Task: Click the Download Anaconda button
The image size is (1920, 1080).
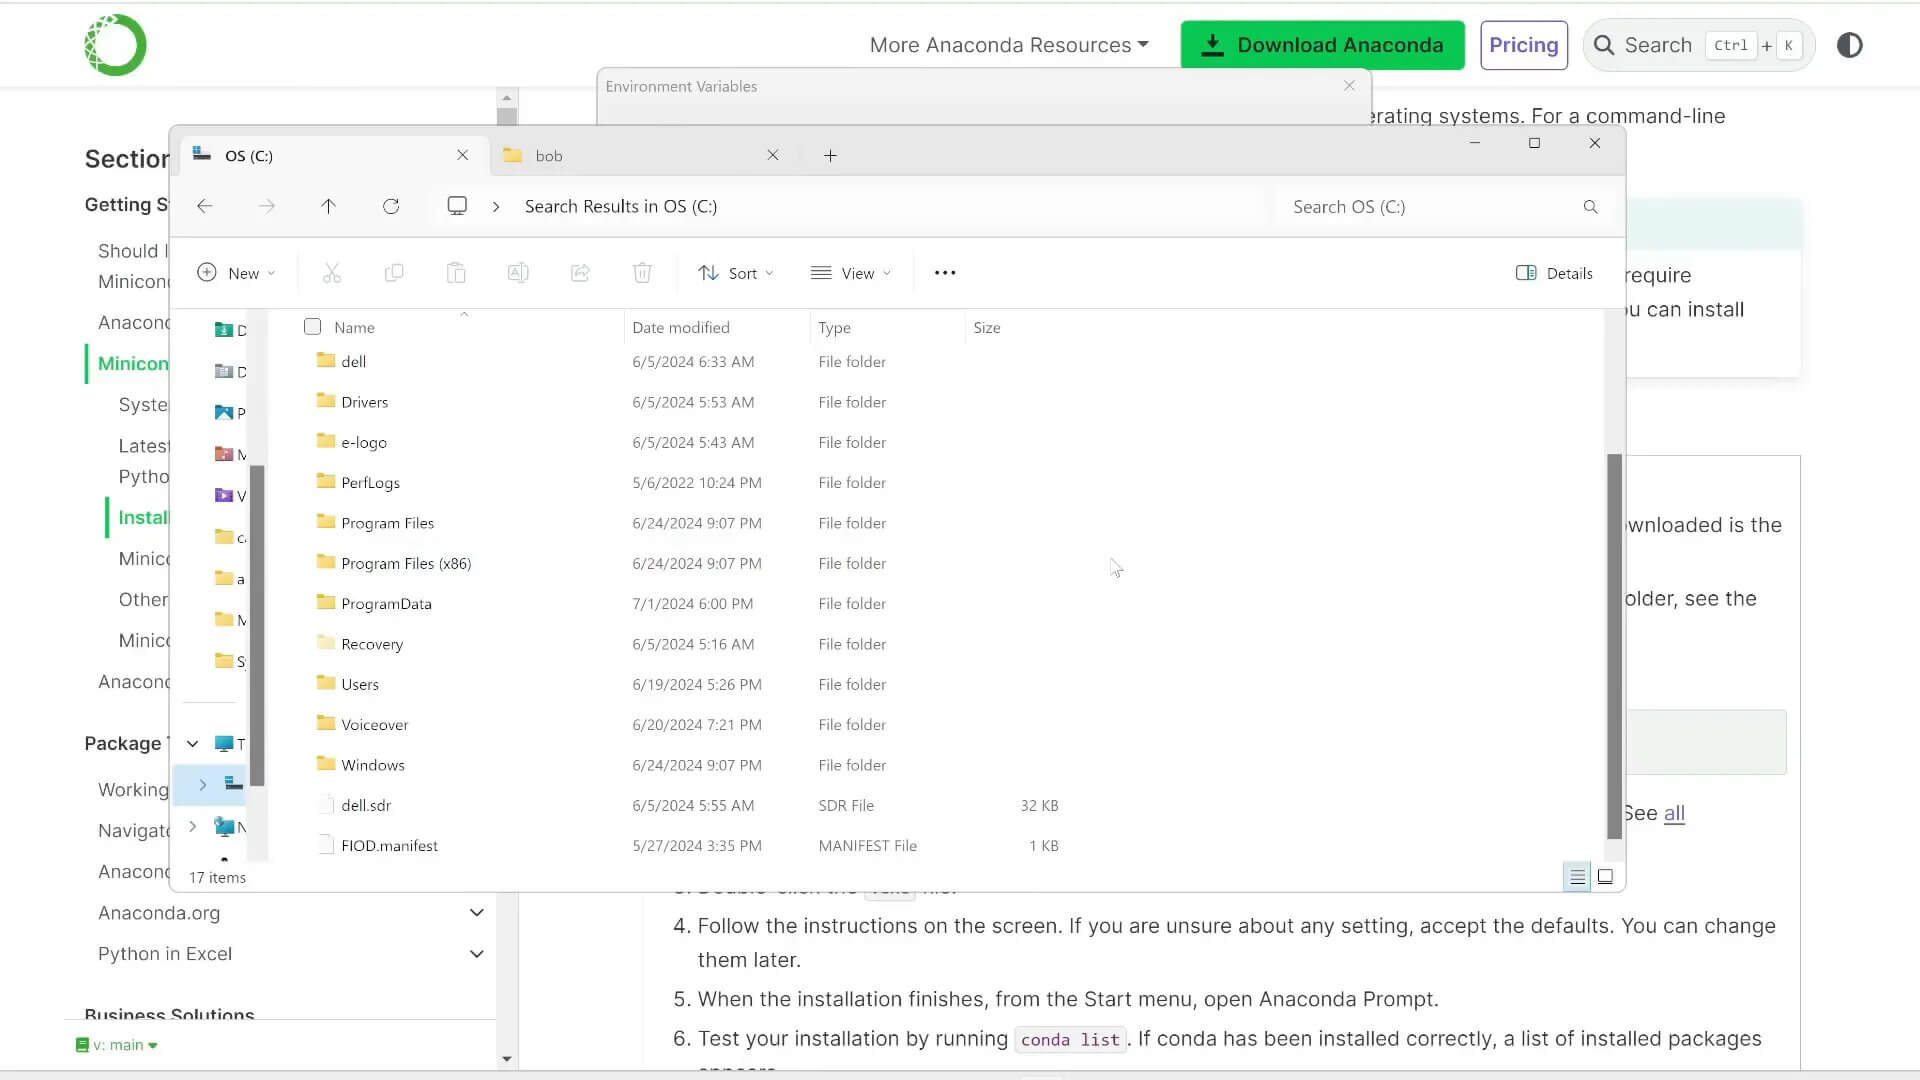Action: point(1322,45)
